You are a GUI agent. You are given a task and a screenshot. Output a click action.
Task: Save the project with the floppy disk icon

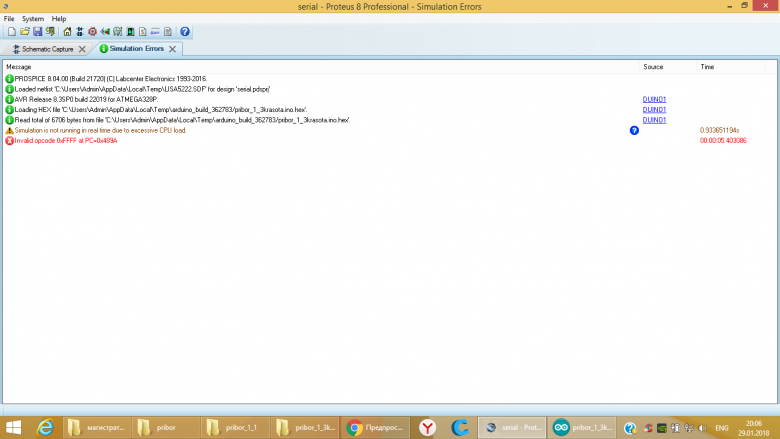[37, 32]
